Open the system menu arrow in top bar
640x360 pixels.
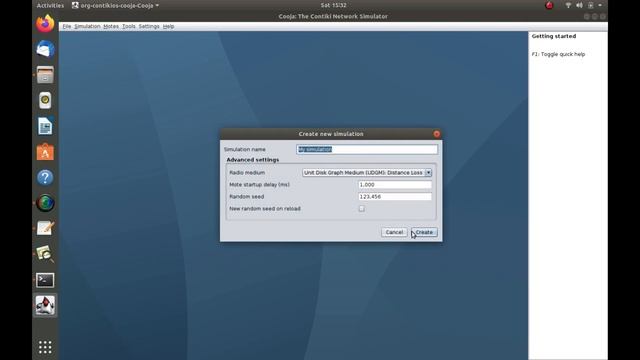coord(600,5)
